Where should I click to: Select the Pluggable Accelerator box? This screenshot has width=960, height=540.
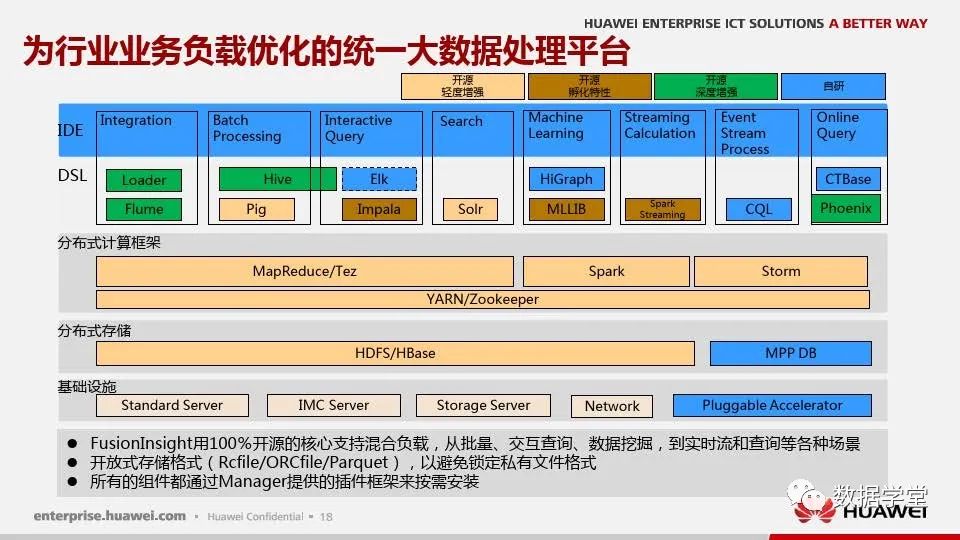(x=772, y=405)
